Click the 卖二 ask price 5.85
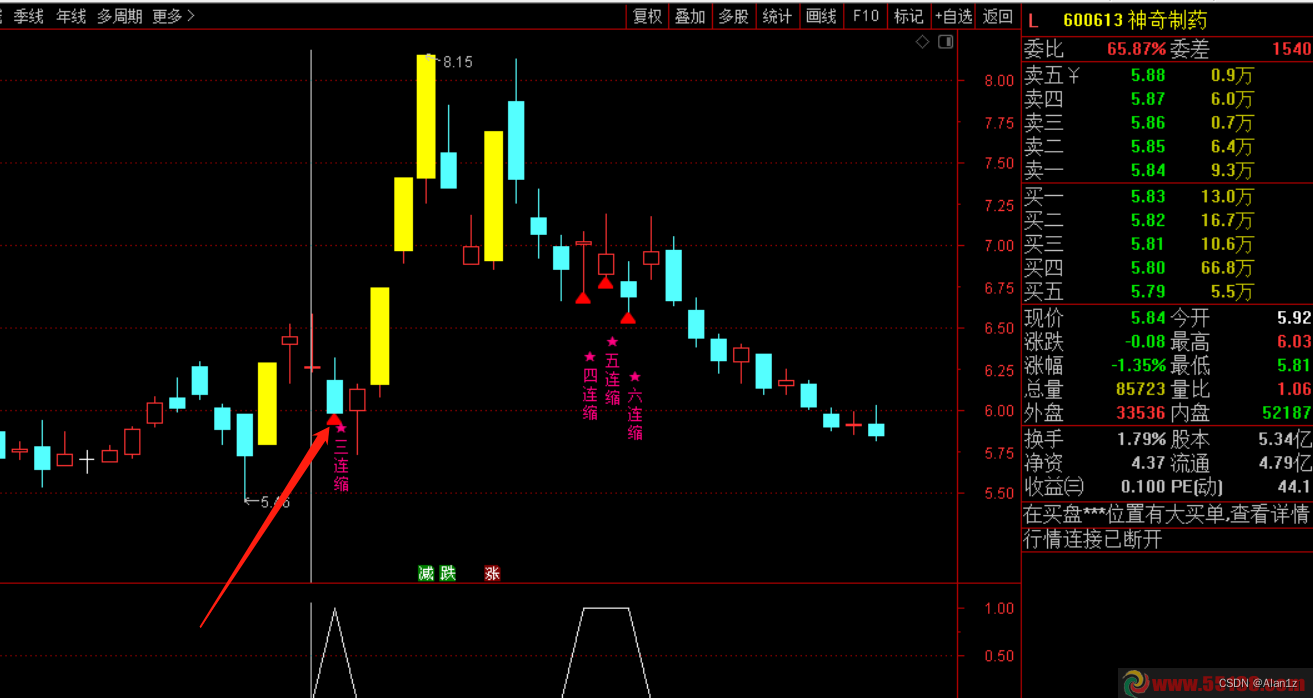The width and height of the screenshot is (1313, 698). 1148,147
